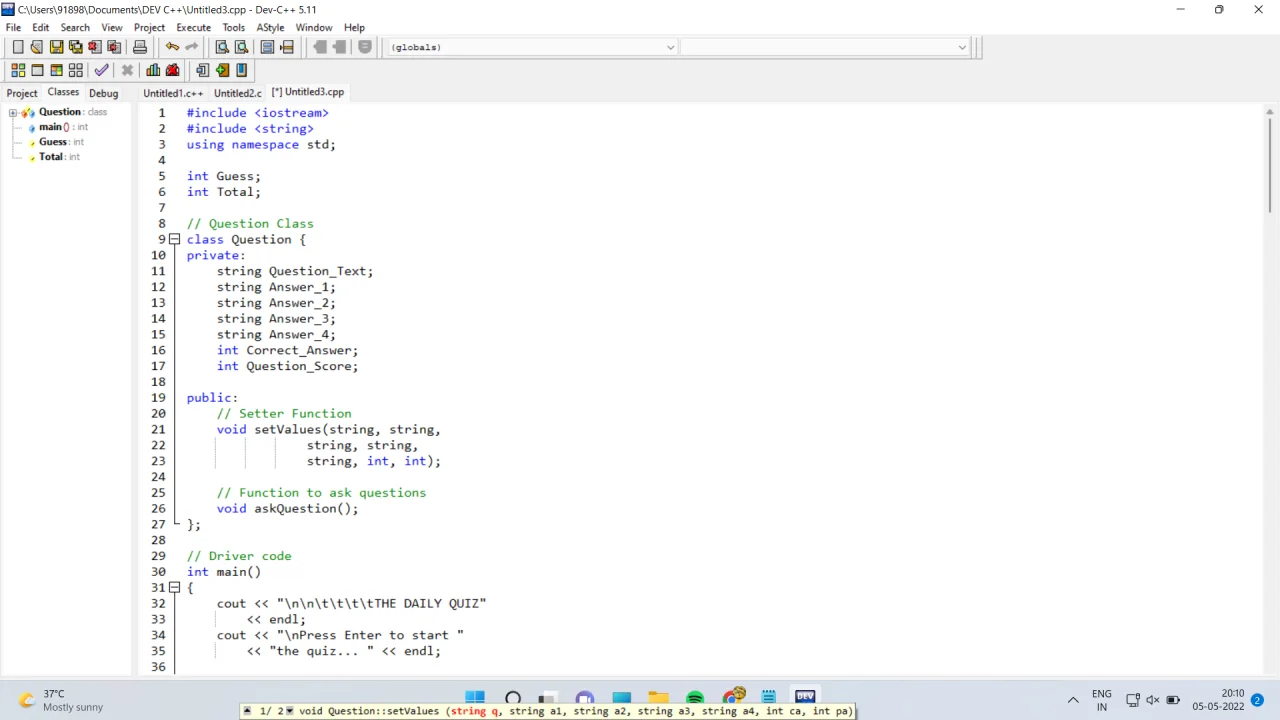Viewport: 1280px width, 720px height.
Task: Click the Open file toolbar icon
Action: pyautogui.click(x=37, y=47)
